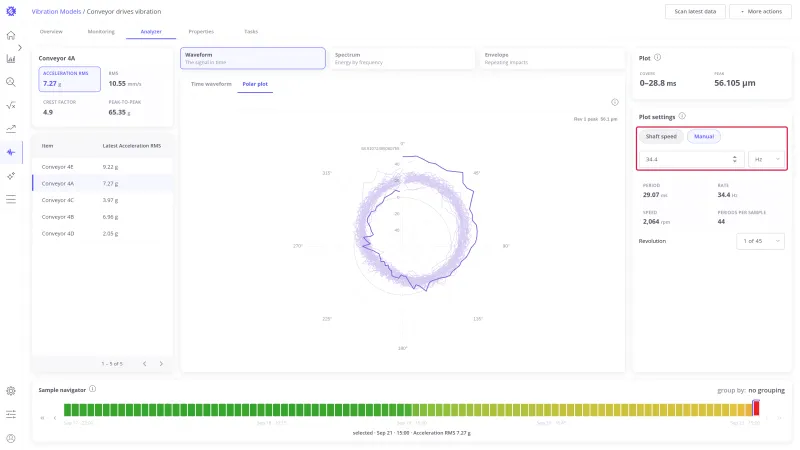800x450 pixels.
Task: Open the Revolution 1 of 45 dropdown
Action: tap(760, 241)
